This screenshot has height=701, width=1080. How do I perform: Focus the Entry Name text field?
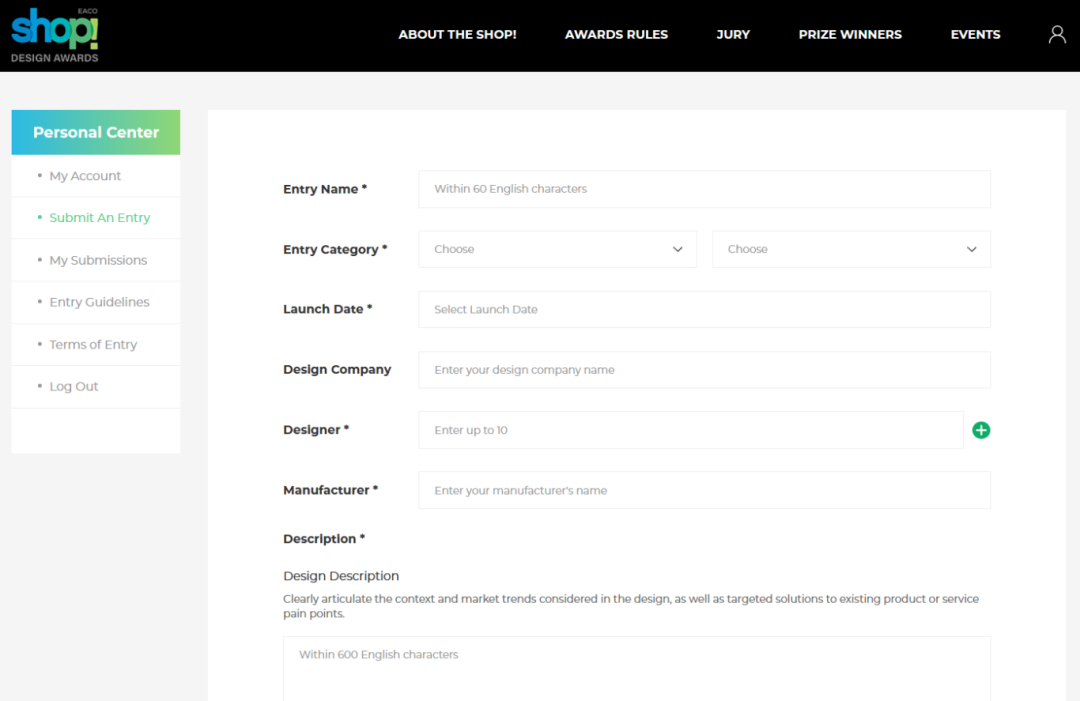click(704, 189)
